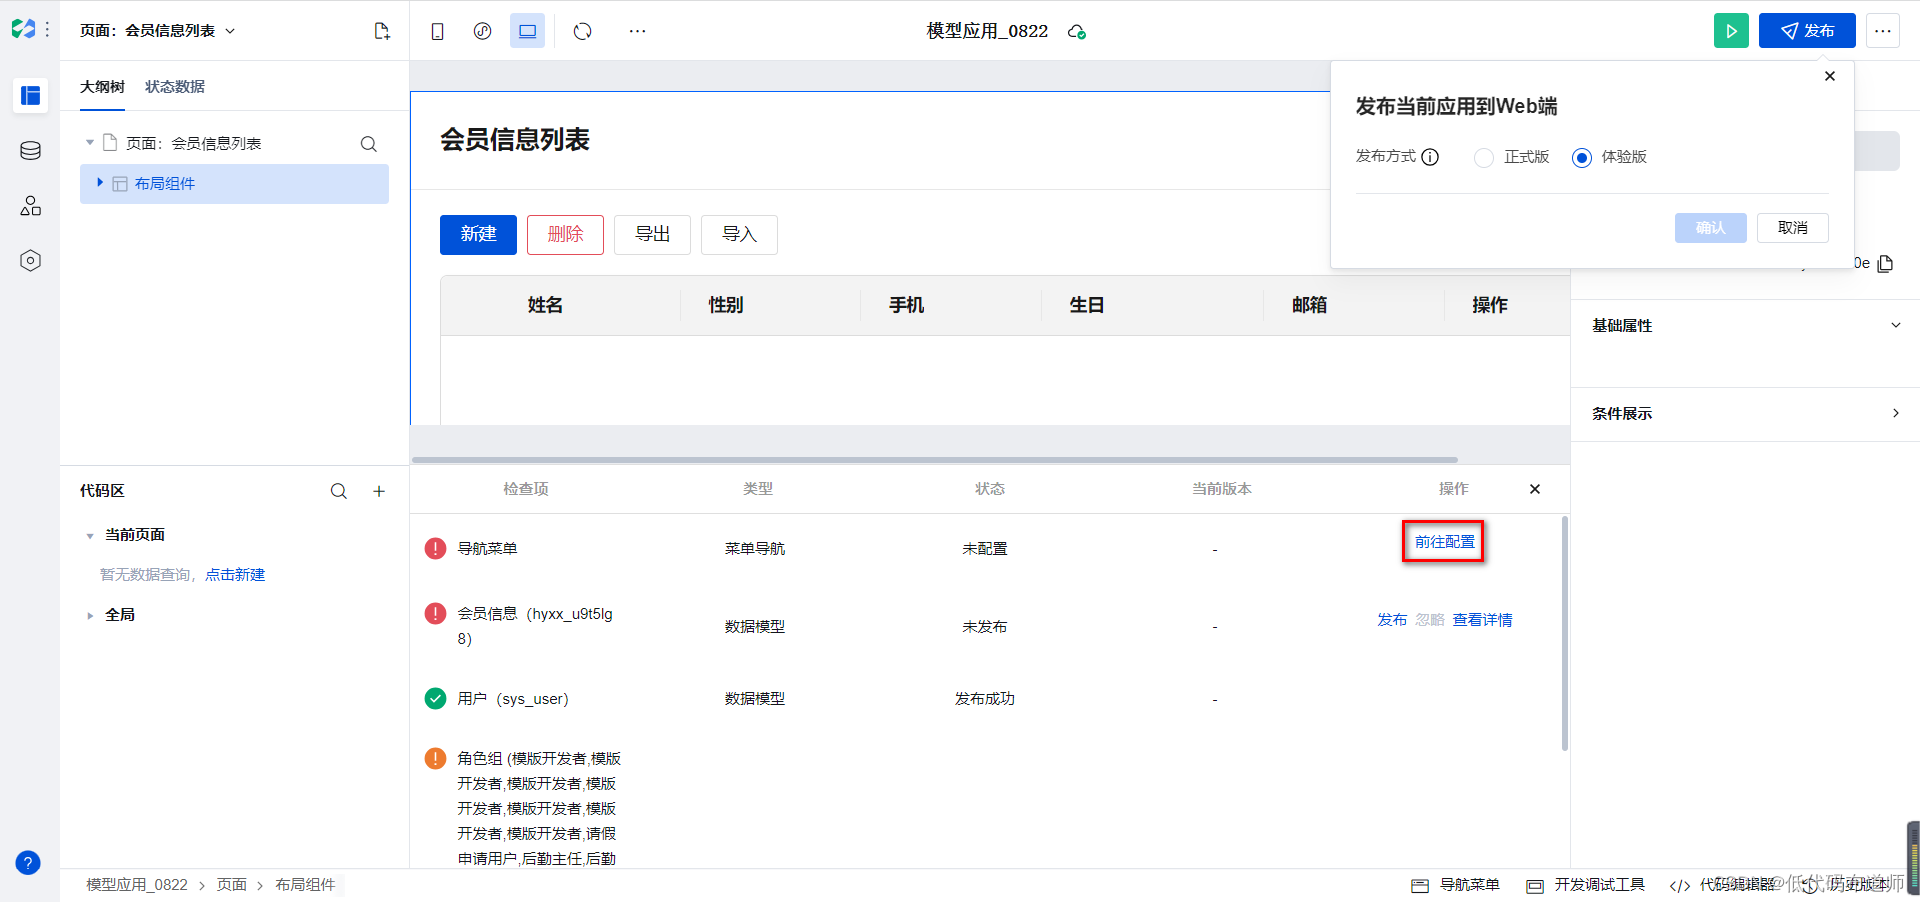
Task: Click the 取消 button in publish popup
Action: [x=1792, y=228]
